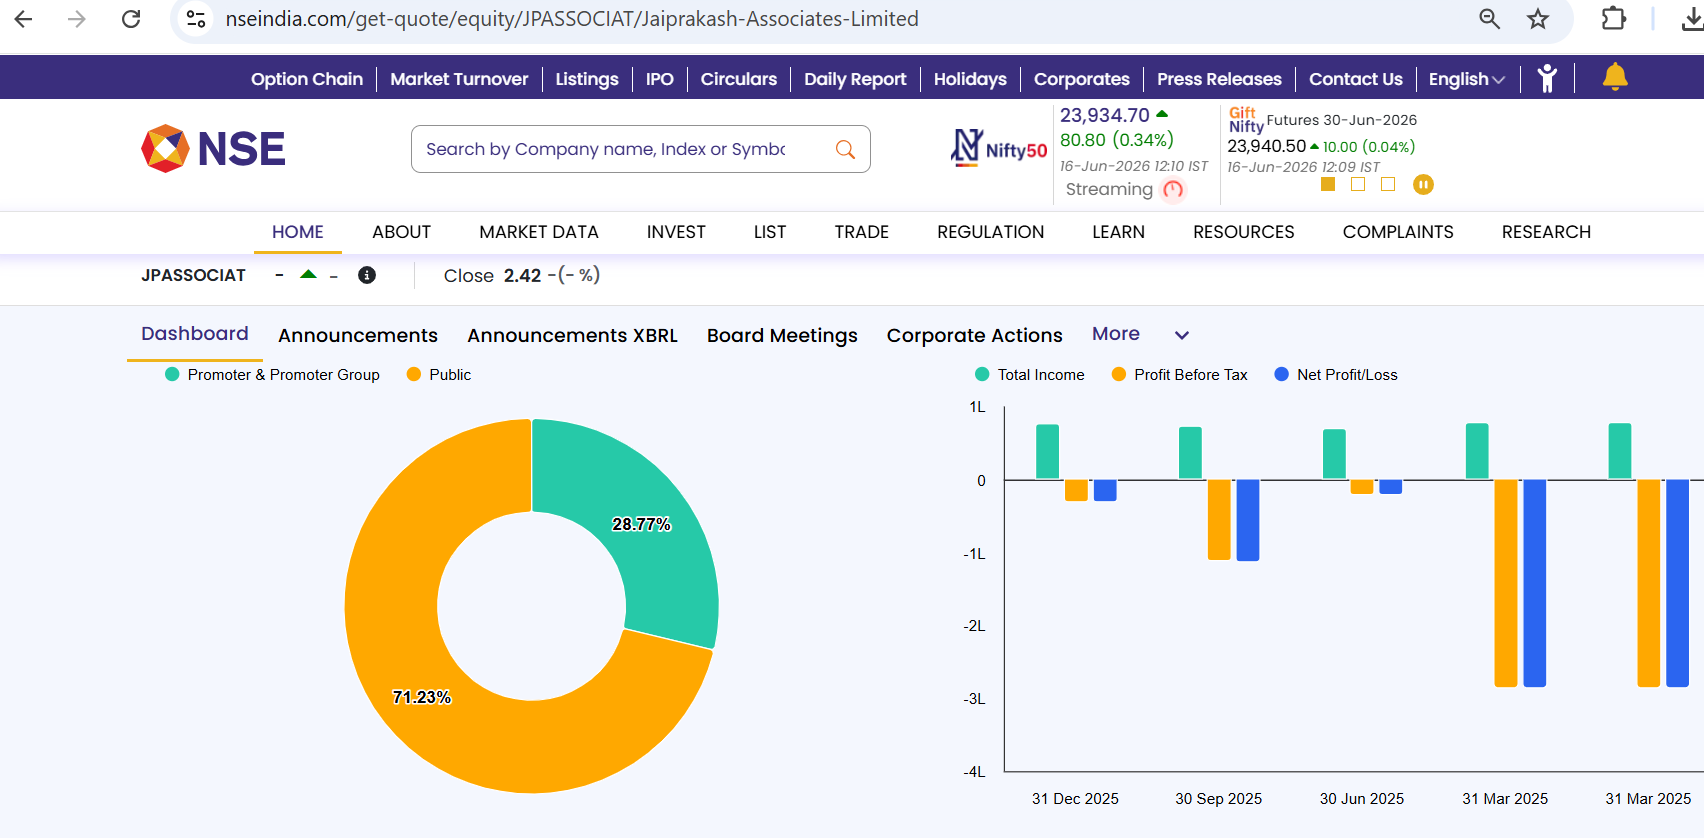
Task: Open notifications bell icon
Action: click(x=1615, y=77)
